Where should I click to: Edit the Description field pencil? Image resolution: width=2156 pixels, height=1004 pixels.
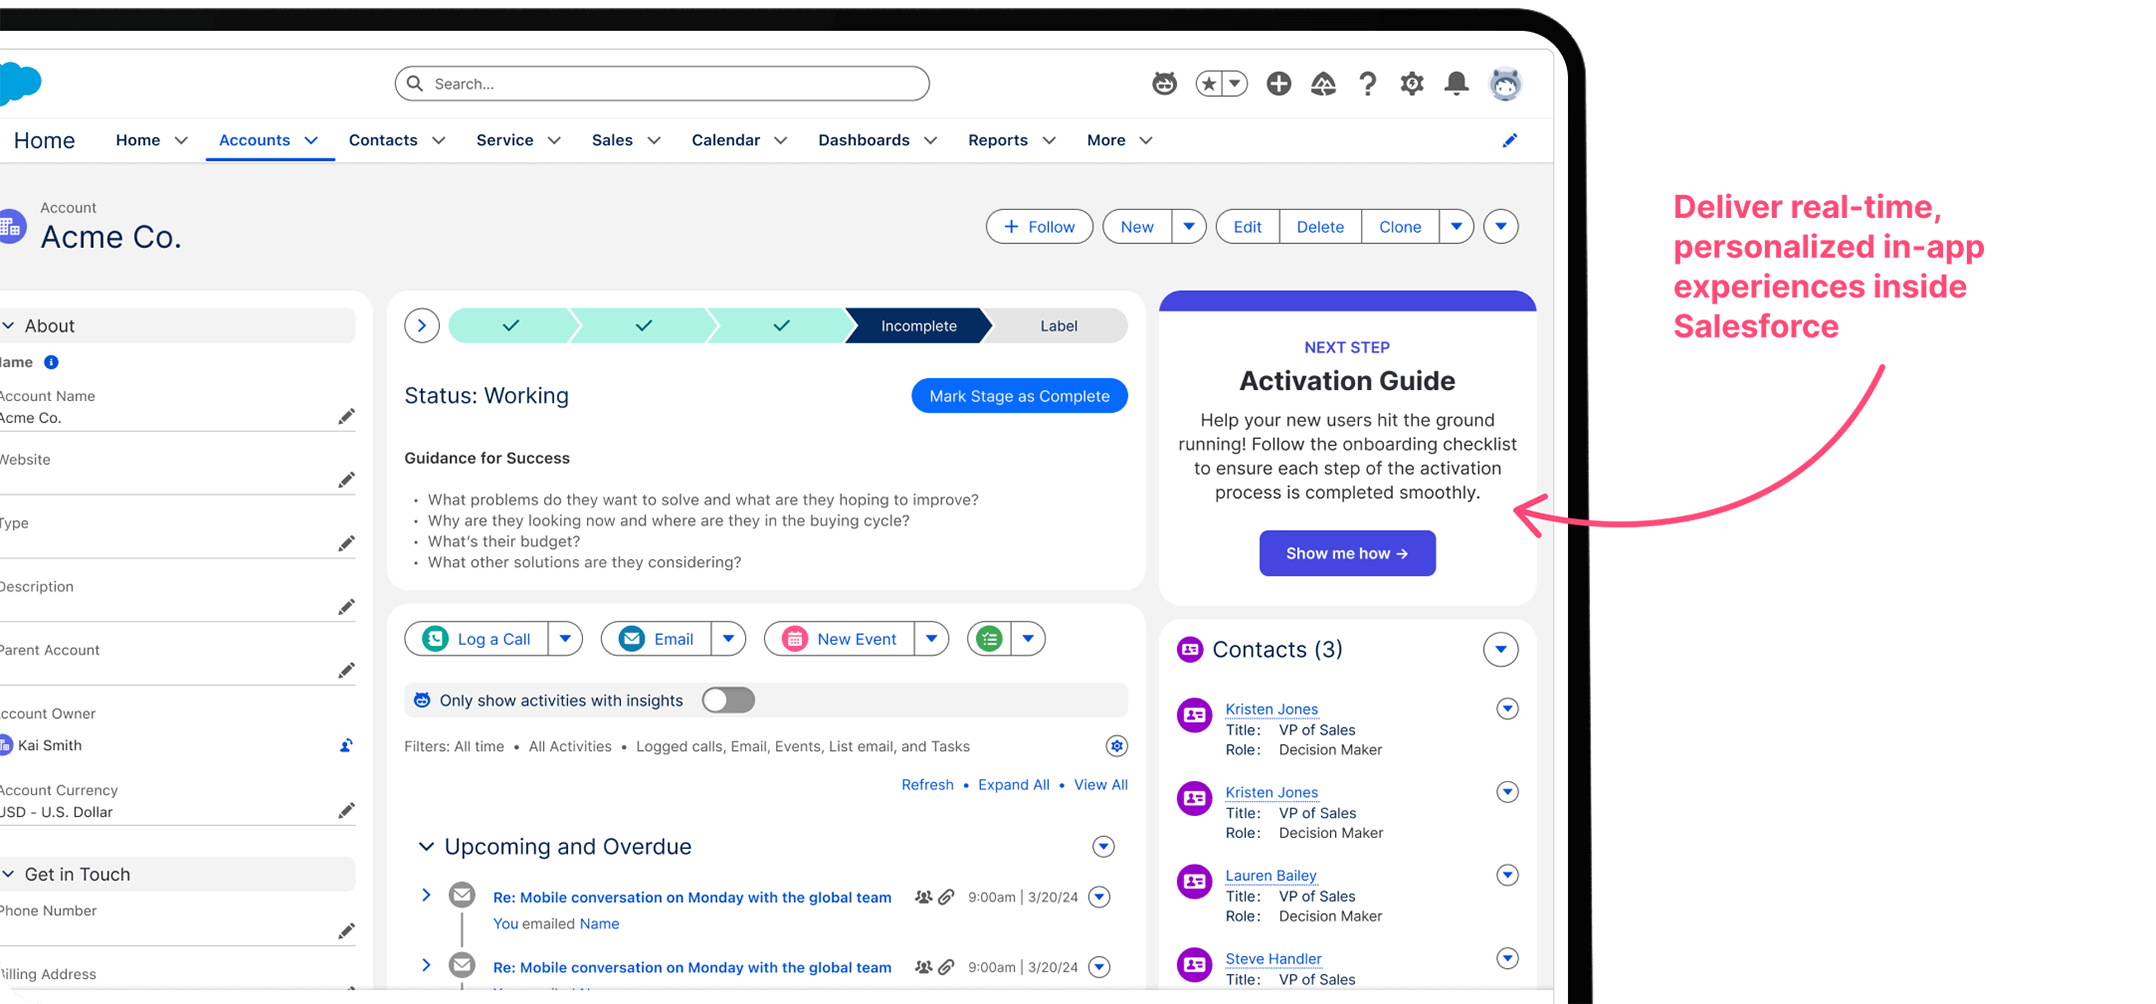[346, 608]
